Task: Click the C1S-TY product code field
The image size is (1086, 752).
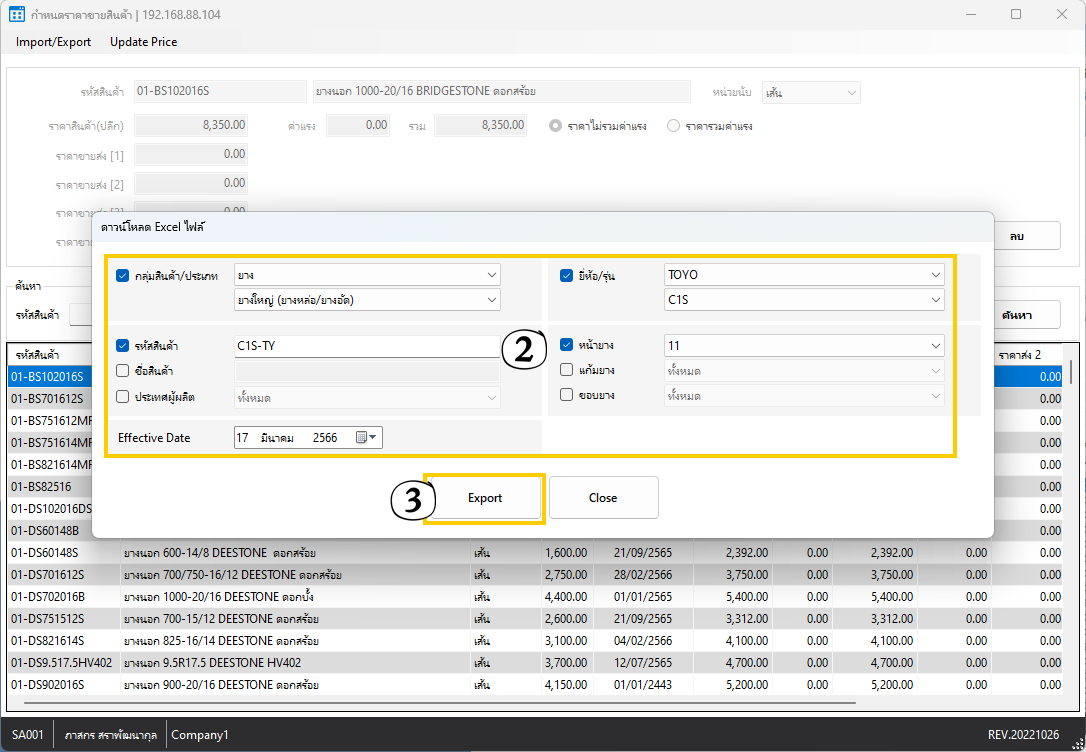Action: [x=365, y=346]
